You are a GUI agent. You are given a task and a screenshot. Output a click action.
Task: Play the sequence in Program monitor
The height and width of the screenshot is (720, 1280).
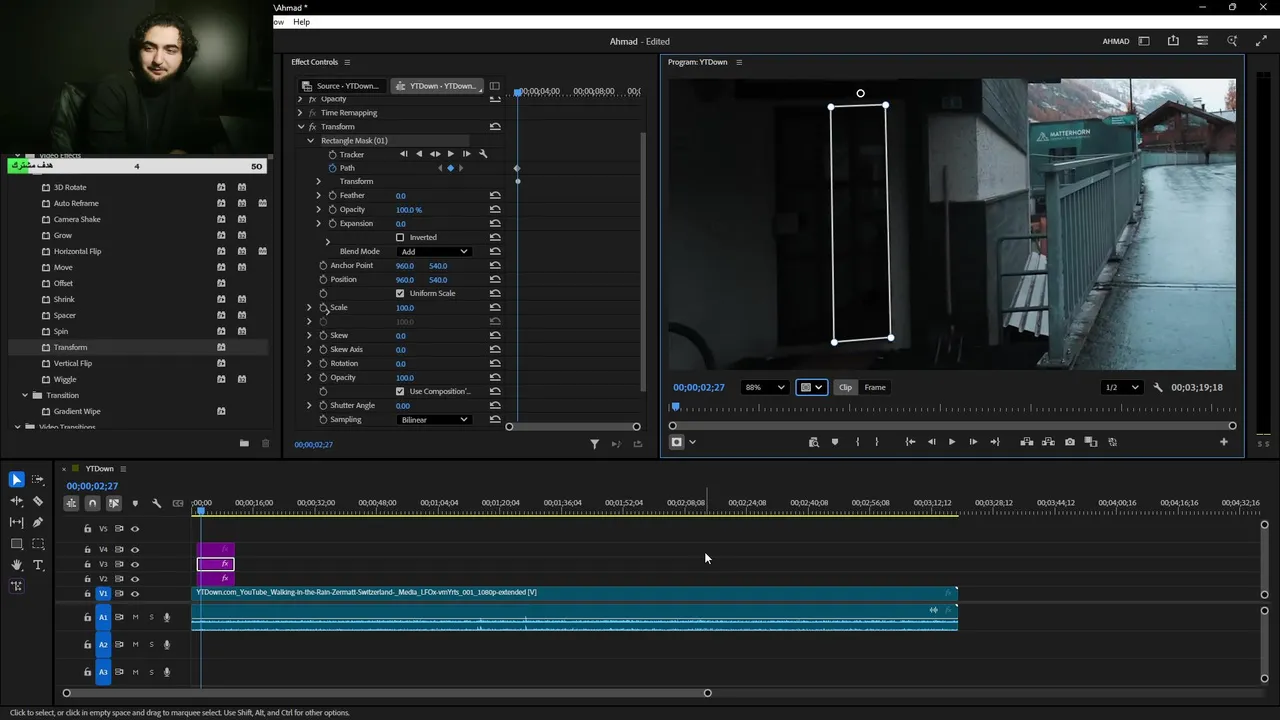(x=952, y=442)
